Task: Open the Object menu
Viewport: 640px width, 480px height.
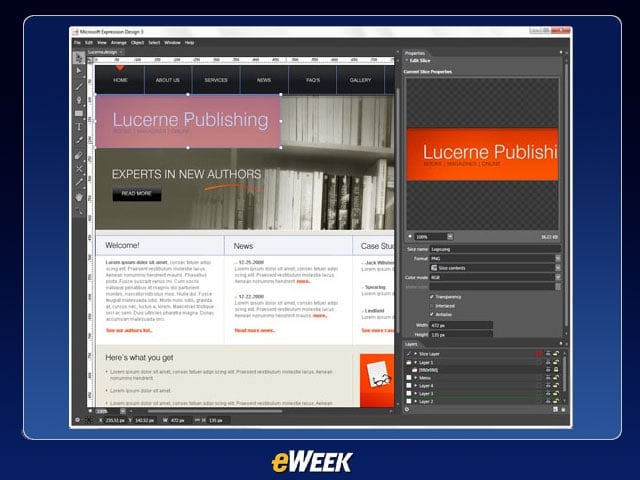Action: coord(137,42)
